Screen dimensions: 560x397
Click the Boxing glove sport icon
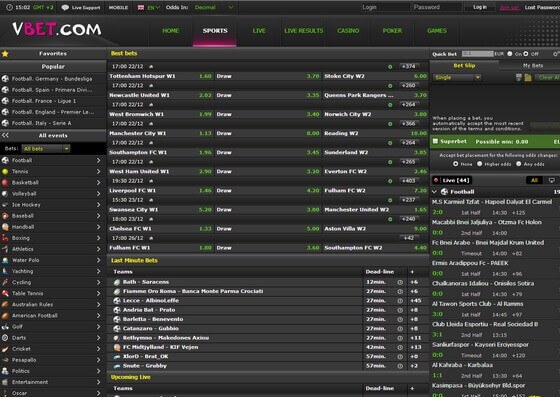pyautogui.click(x=5, y=238)
